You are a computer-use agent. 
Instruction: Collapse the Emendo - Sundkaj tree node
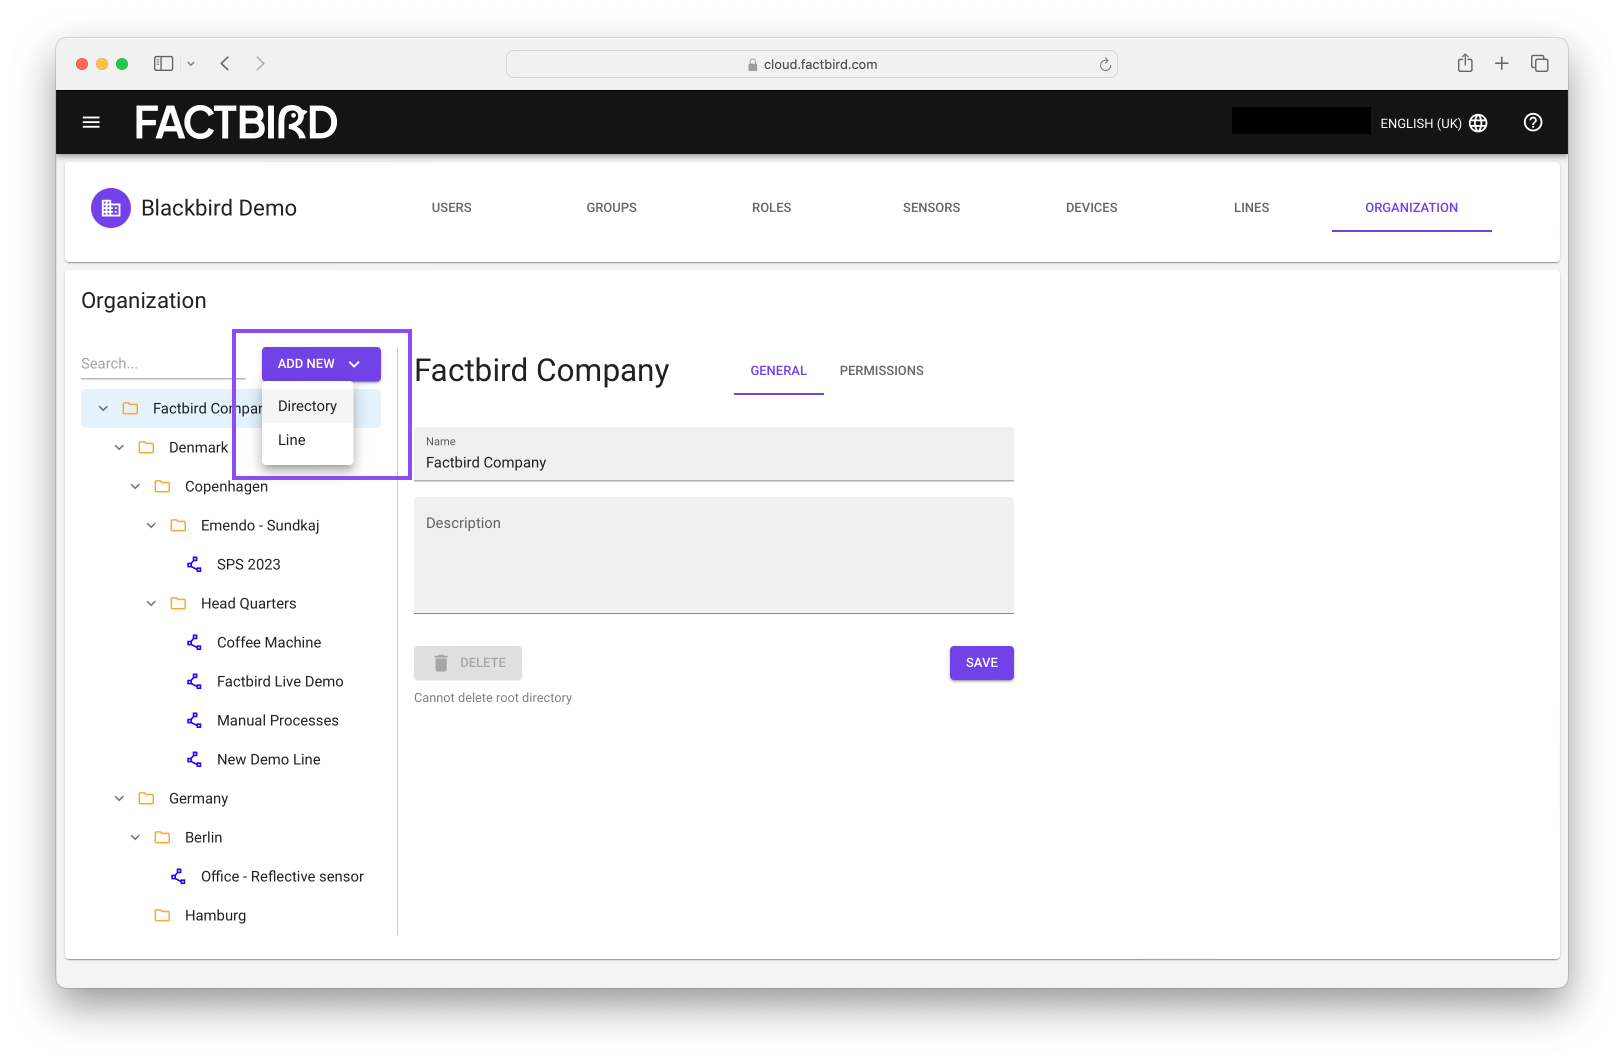point(151,525)
